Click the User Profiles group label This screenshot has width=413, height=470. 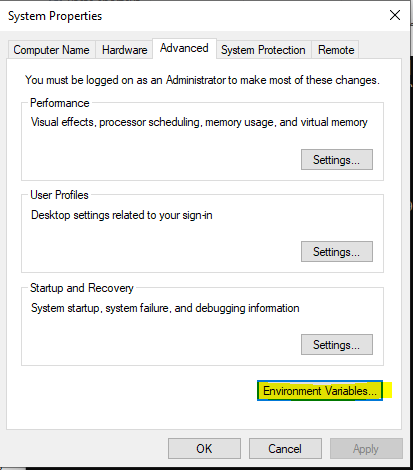(x=59, y=195)
